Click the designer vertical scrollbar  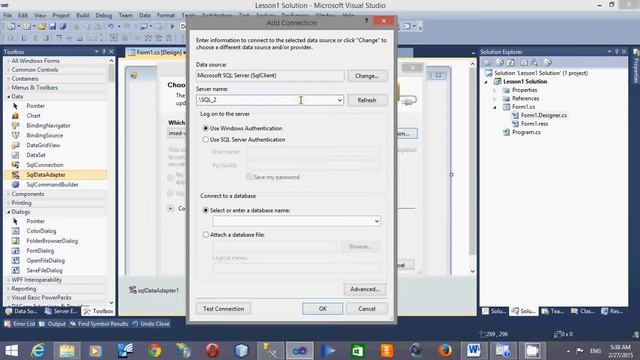[472, 167]
